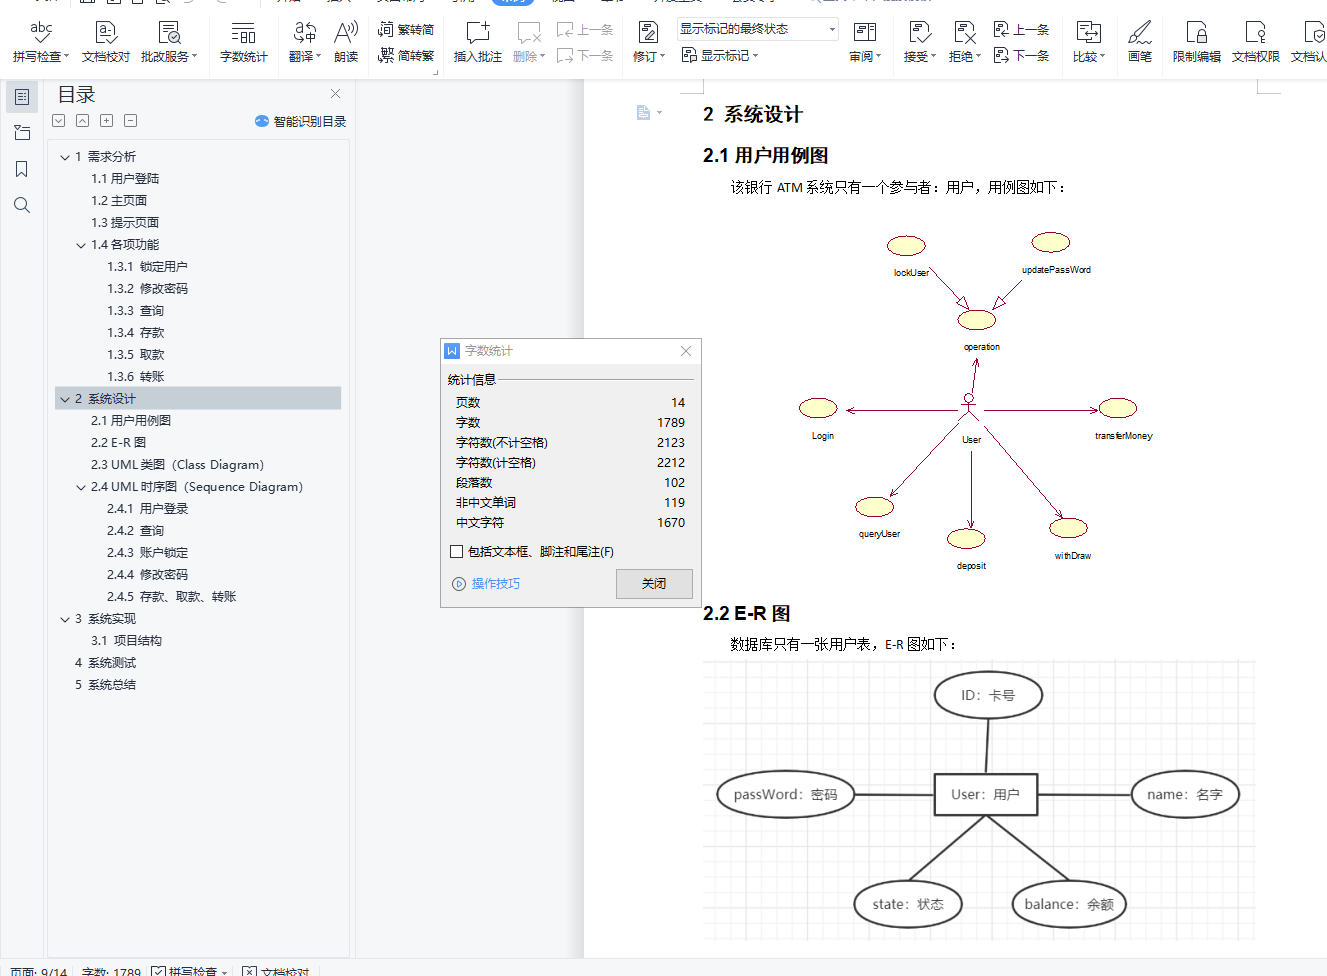Accept the change with 接受
The image size is (1327, 976).
[920, 42]
